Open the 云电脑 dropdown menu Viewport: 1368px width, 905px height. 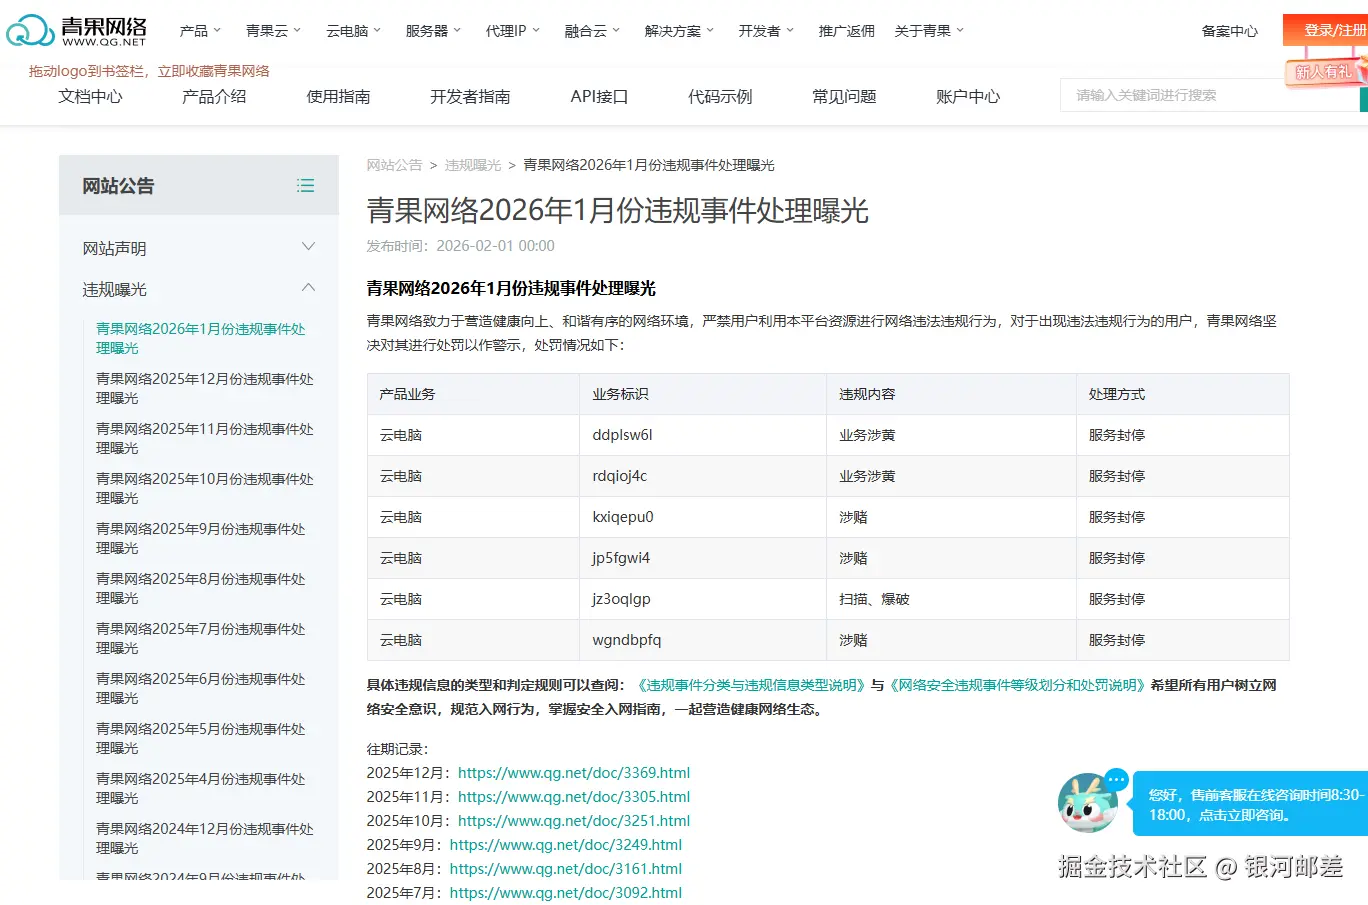(x=354, y=31)
